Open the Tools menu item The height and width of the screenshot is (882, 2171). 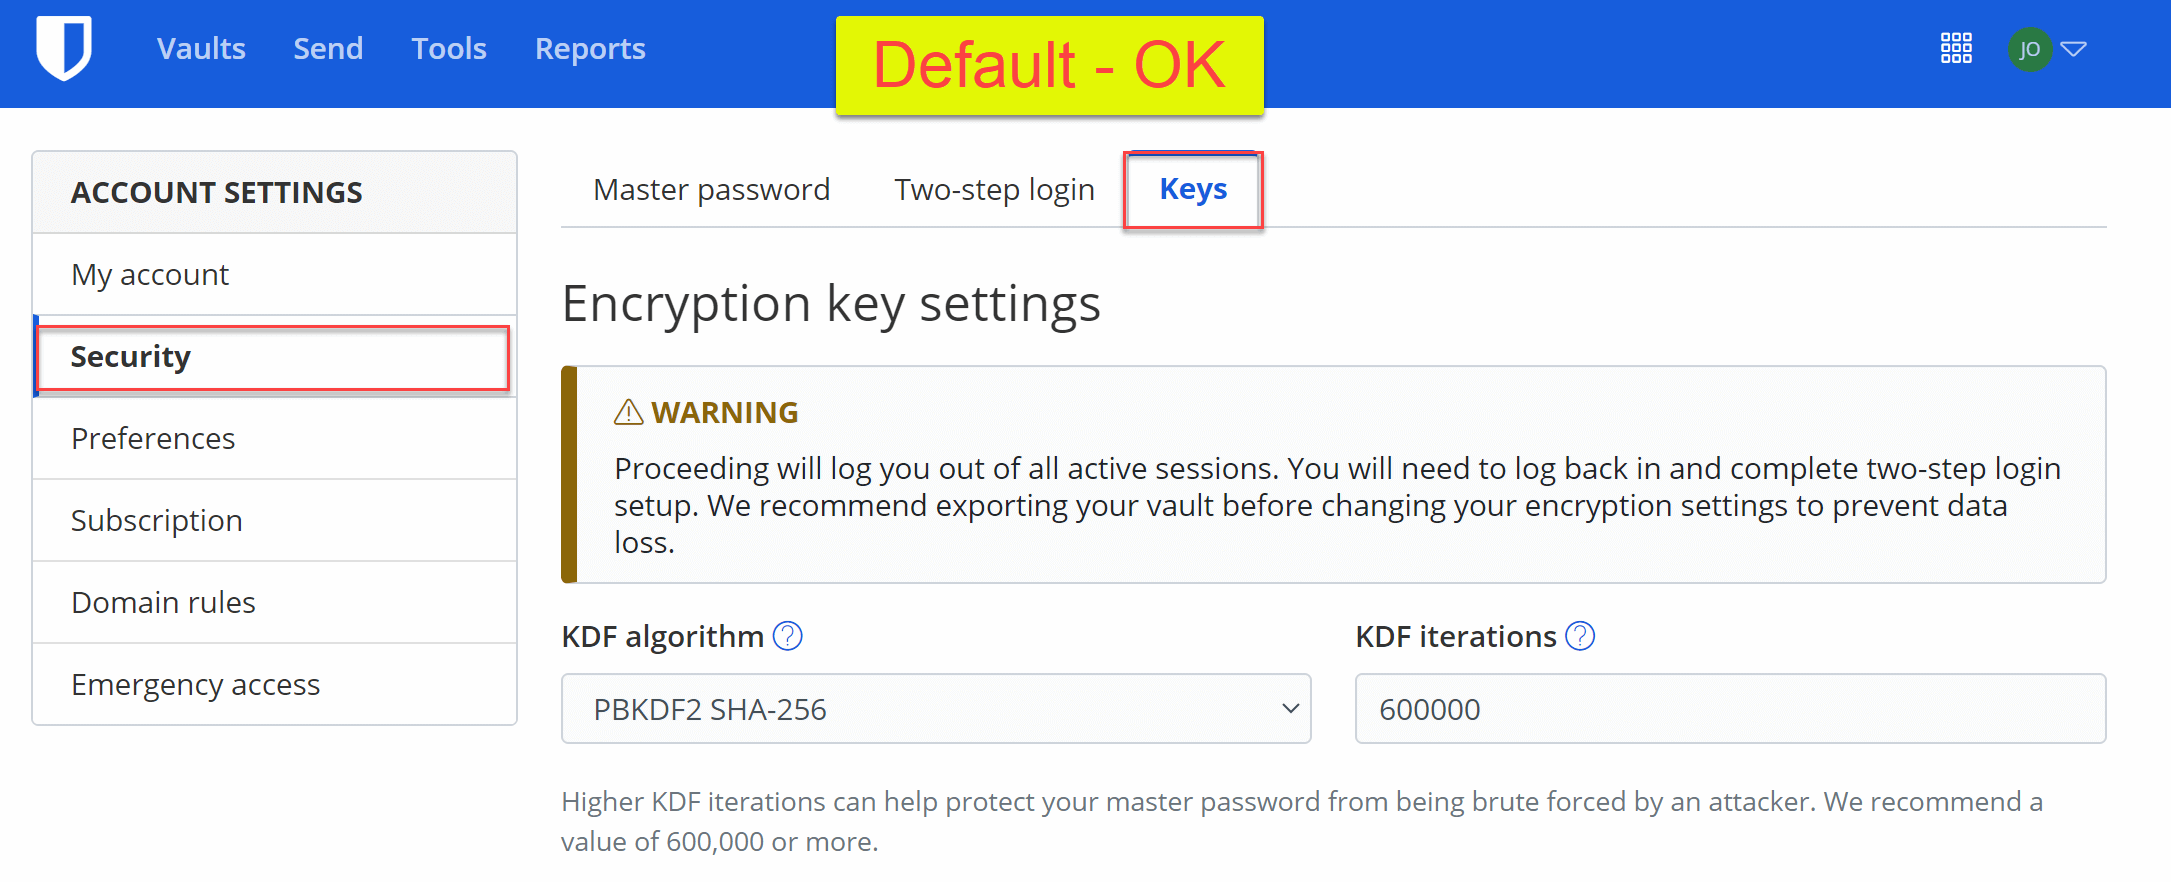click(449, 48)
